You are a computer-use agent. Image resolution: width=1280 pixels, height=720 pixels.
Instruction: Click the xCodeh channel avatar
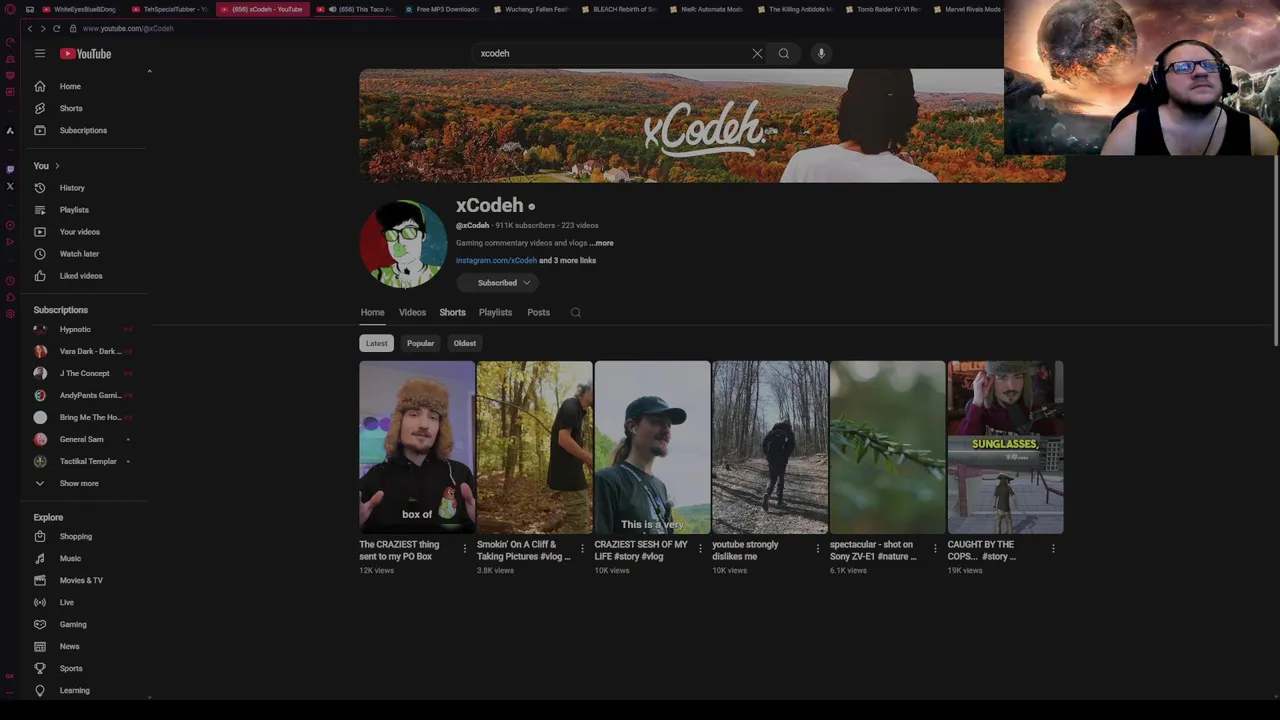pos(403,243)
